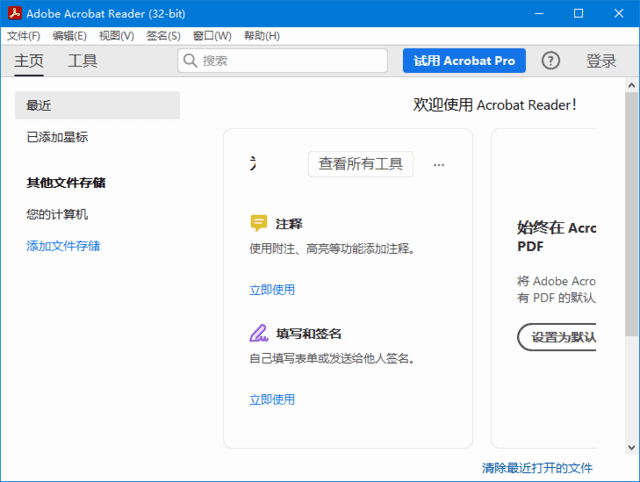Click 试用 Acrobat Pro button

click(x=464, y=61)
